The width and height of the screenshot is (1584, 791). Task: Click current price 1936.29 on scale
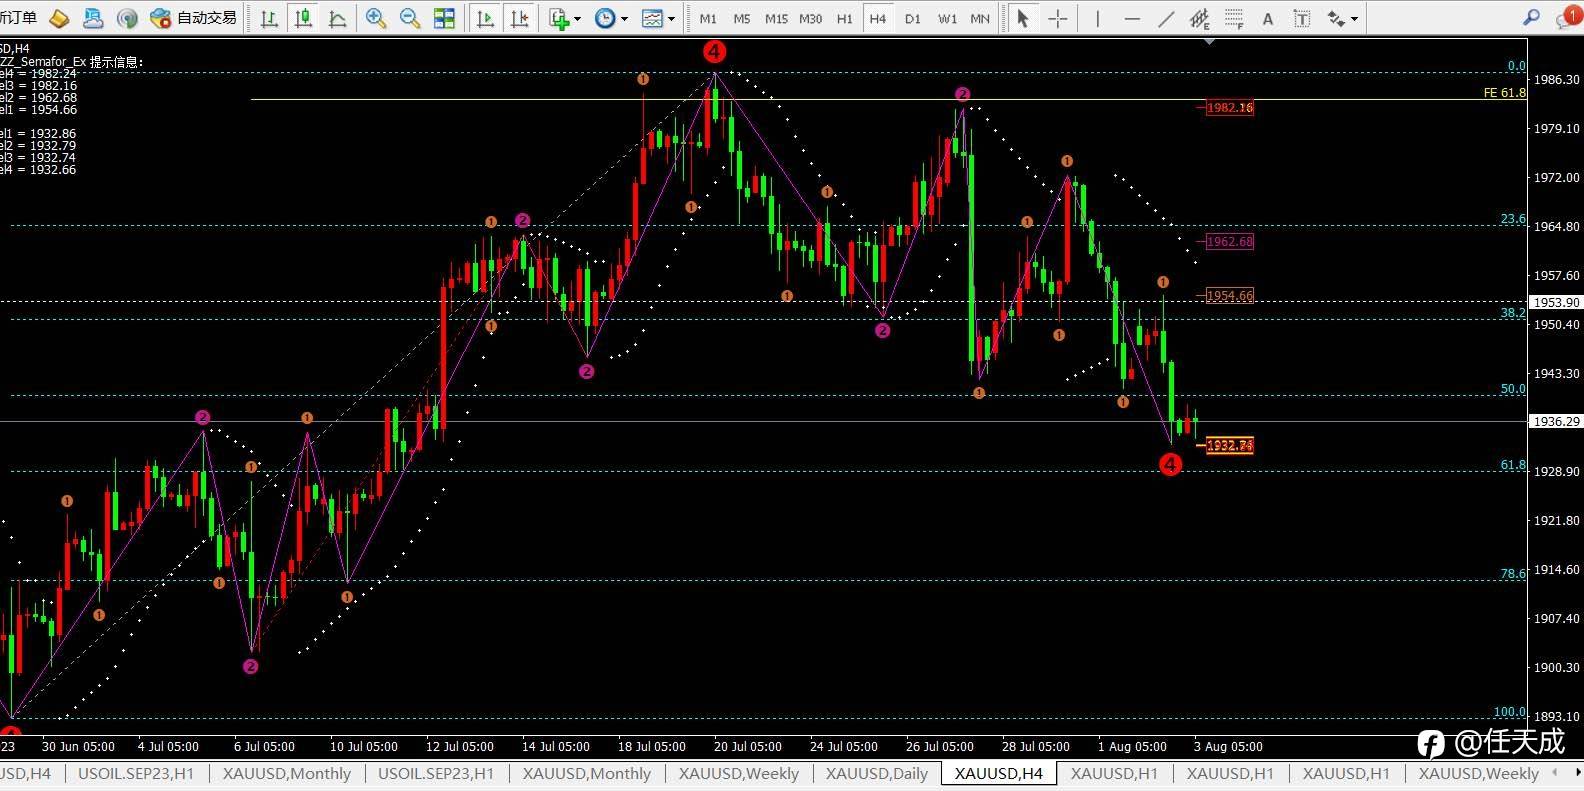[x=1556, y=422]
